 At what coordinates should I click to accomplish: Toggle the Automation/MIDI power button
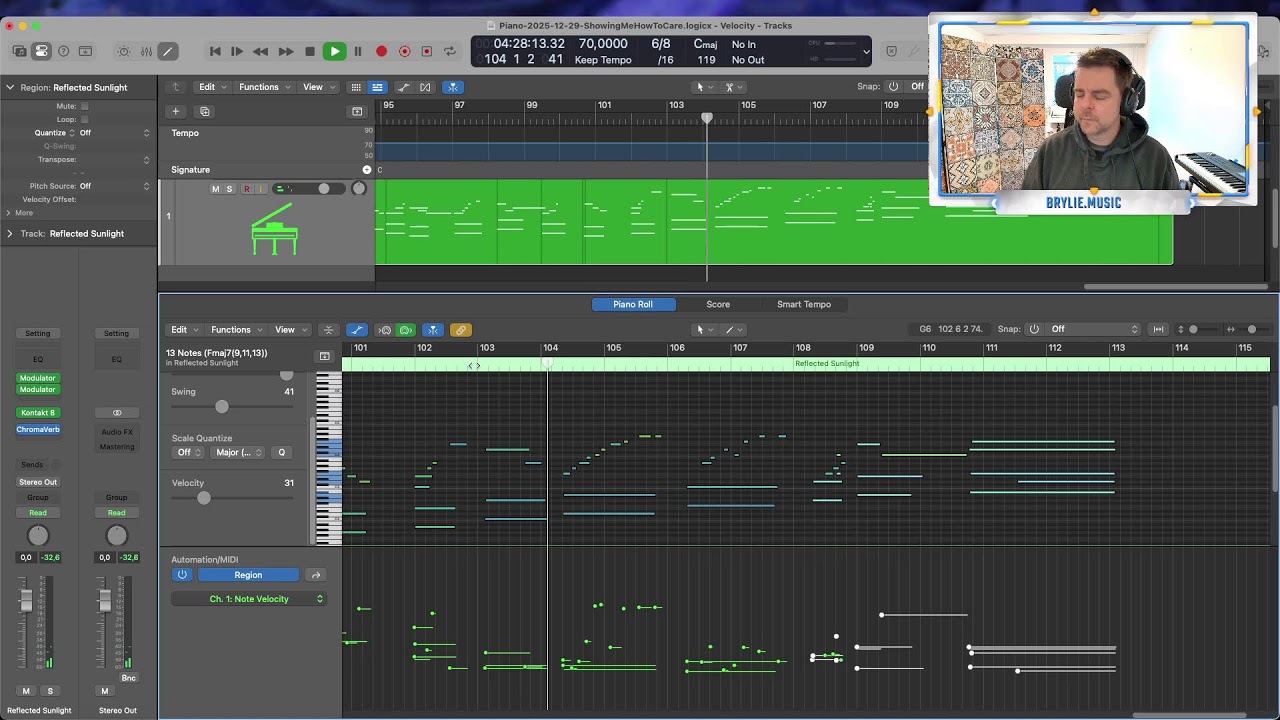[182, 575]
